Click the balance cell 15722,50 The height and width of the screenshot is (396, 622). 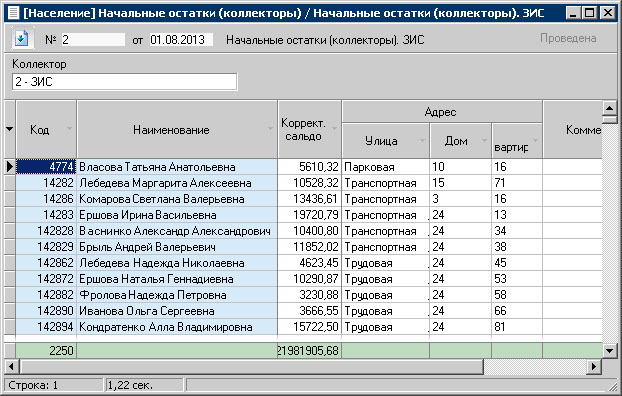(x=309, y=327)
